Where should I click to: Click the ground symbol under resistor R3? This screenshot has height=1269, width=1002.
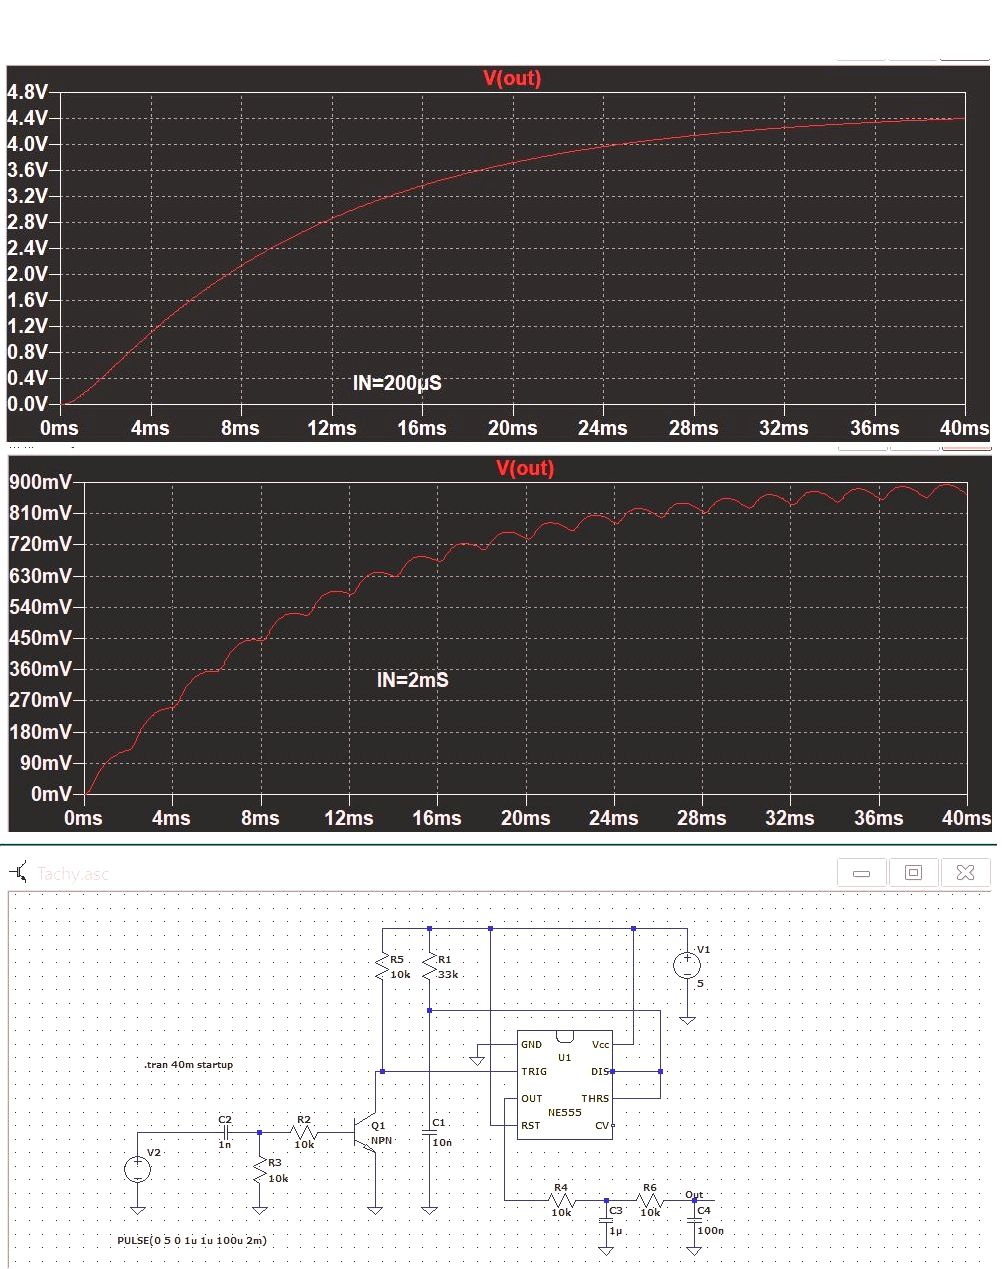(x=260, y=1210)
